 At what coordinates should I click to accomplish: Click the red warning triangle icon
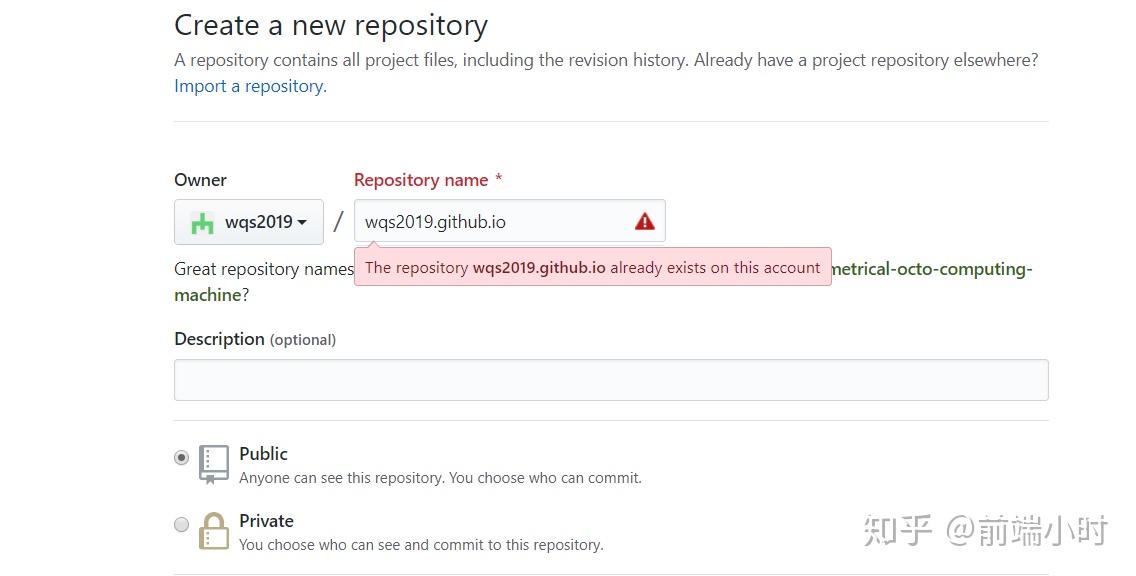point(645,222)
